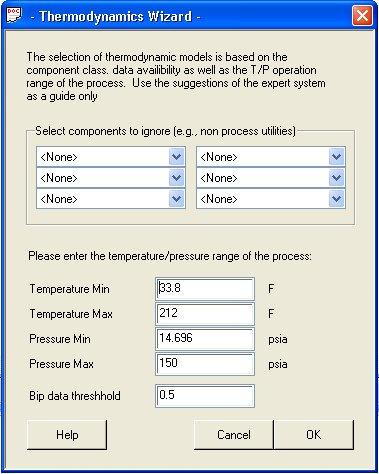Image resolution: width=379 pixels, height=474 pixels.
Task: Click the DOC icon in title bar
Action: point(14,15)
